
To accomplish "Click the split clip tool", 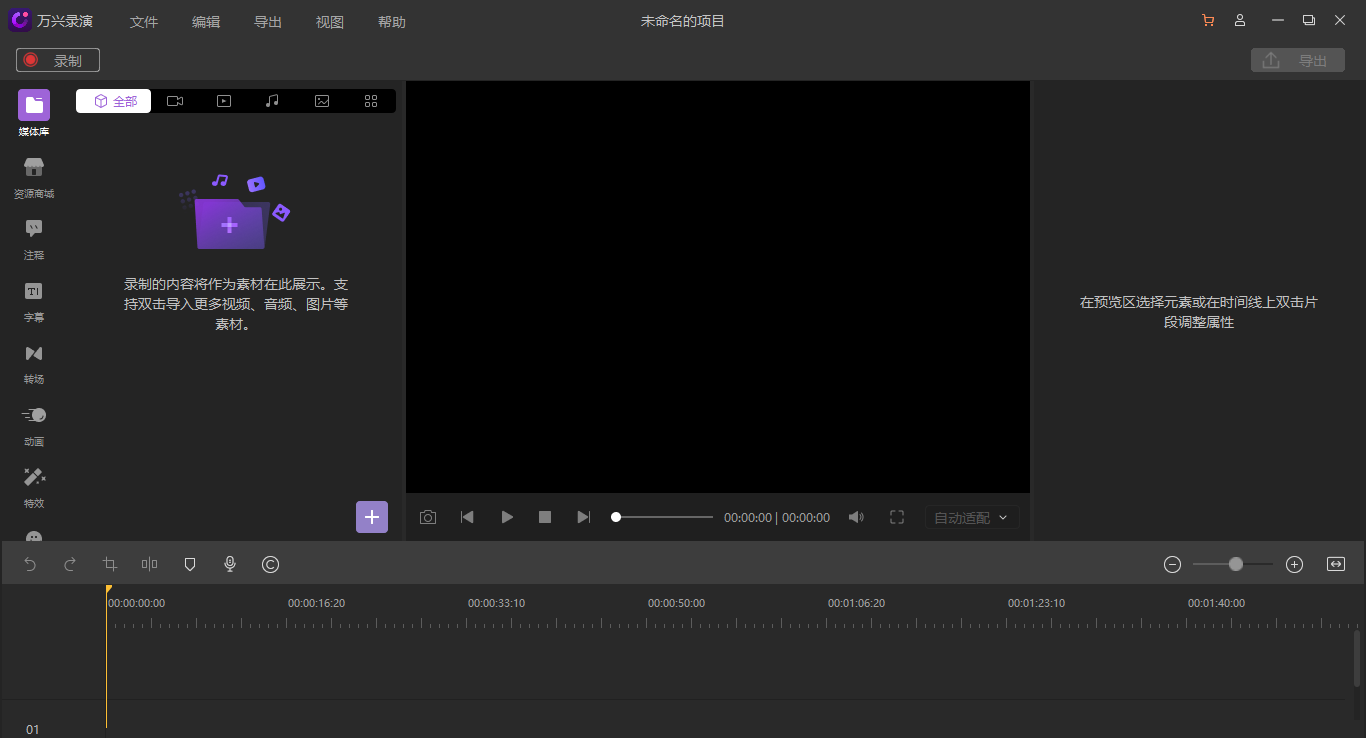I will [x=150, y=565].
